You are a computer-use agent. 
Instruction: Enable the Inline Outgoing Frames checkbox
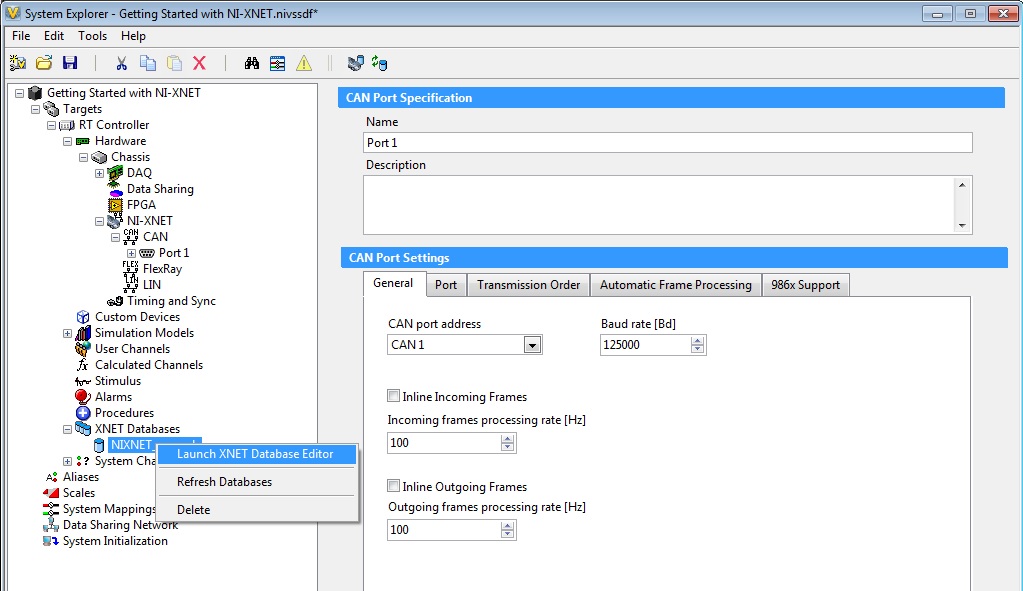pyautogui.click(x=393, y=486)
